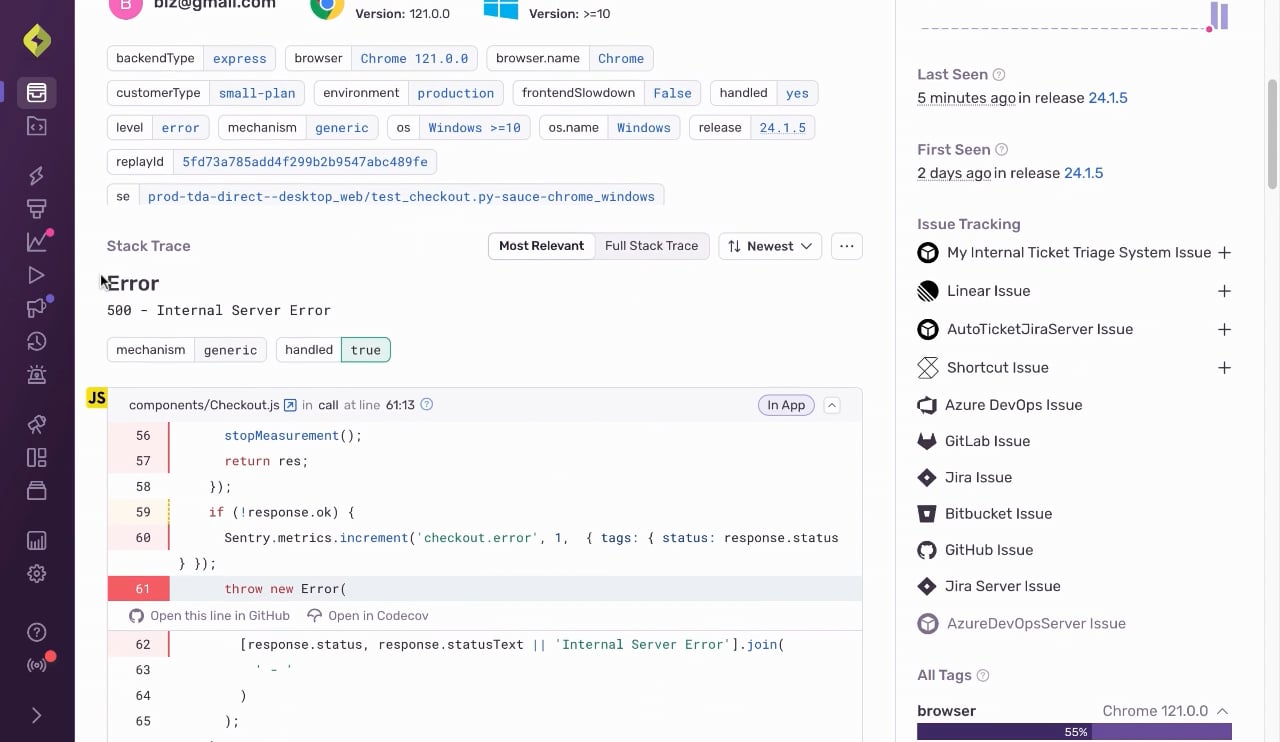Add a Shortcut Issue with plus icon
The width and height of the screenshot is (1280, 742).
coord(1224,368)
